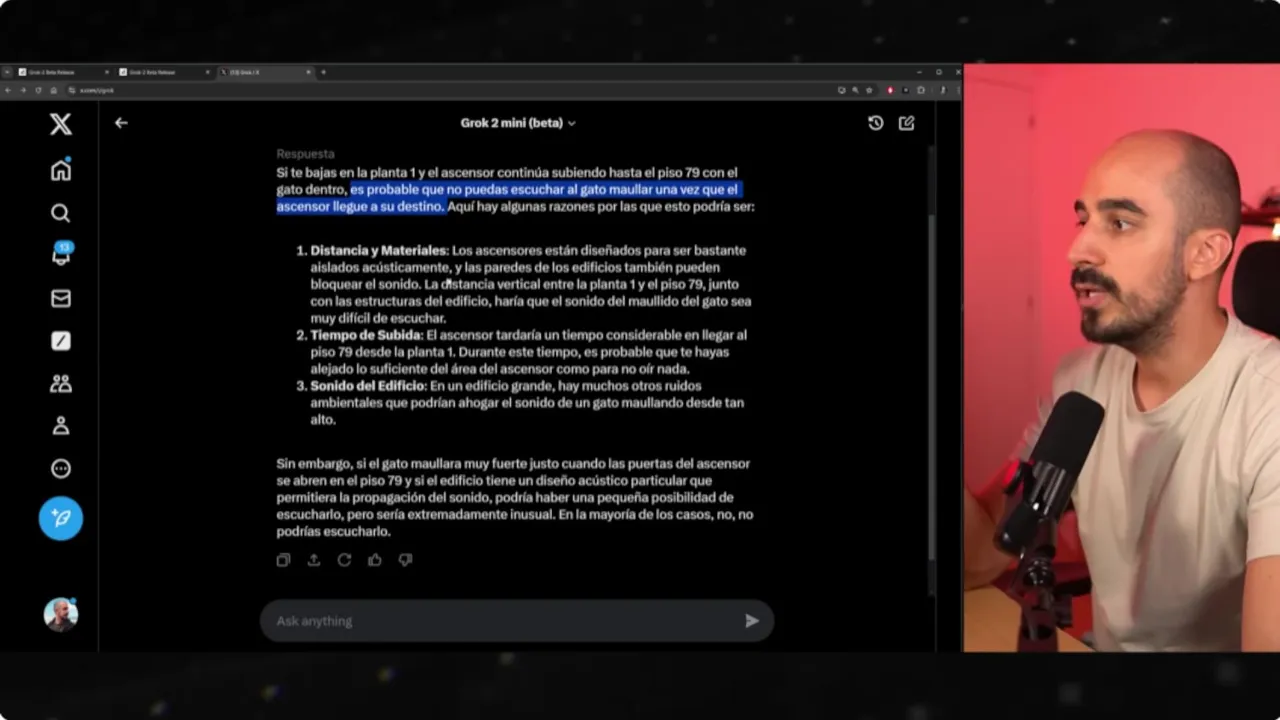This screenshot has height=720, width=1280.
Task: Dislike the response with thumbs down
Action: (405, 560)
